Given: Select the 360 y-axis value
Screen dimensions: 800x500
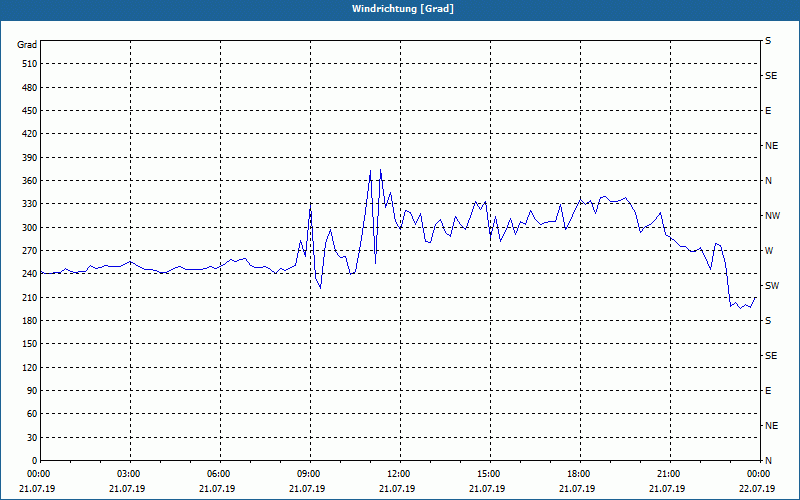Looking at the screenshot, I should pyautogui.click(x=30, y=181).
